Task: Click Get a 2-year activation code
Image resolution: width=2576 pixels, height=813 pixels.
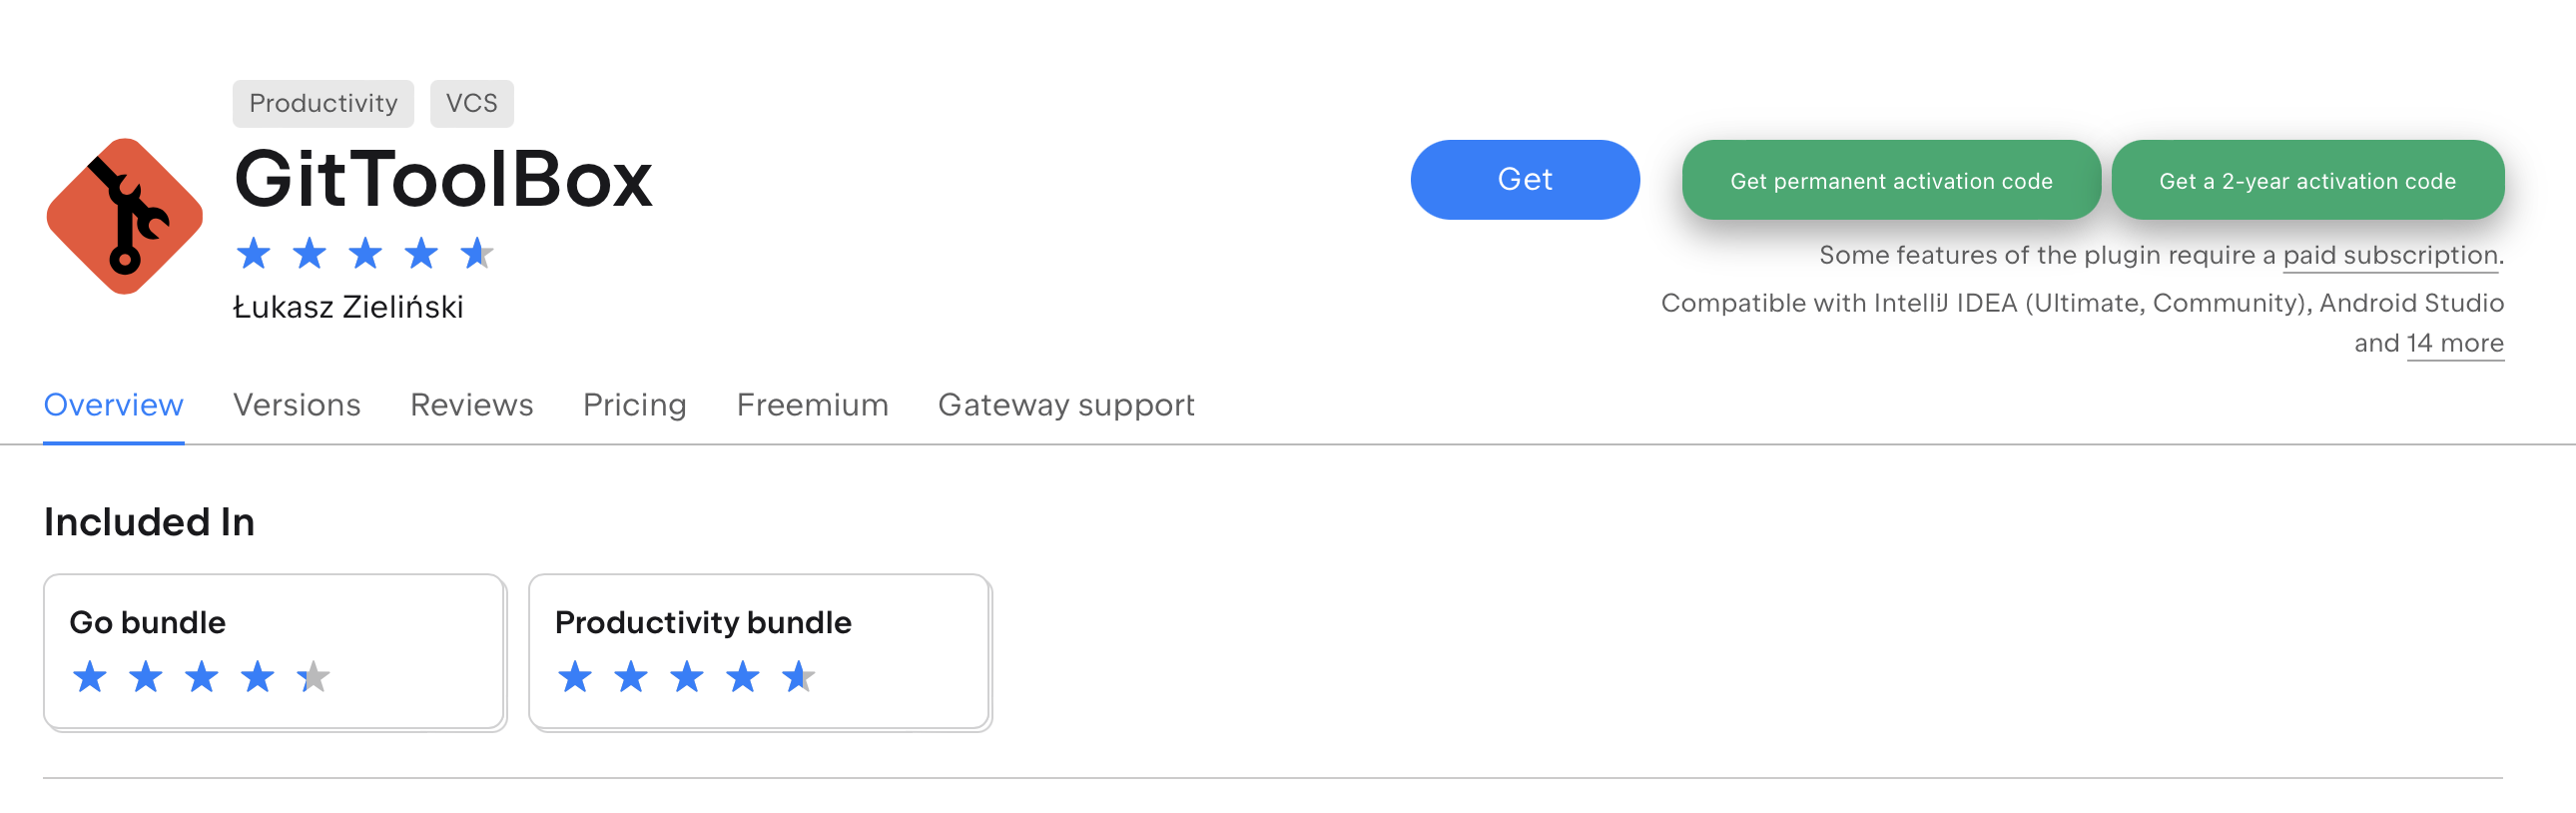Action: point(2306,180)
